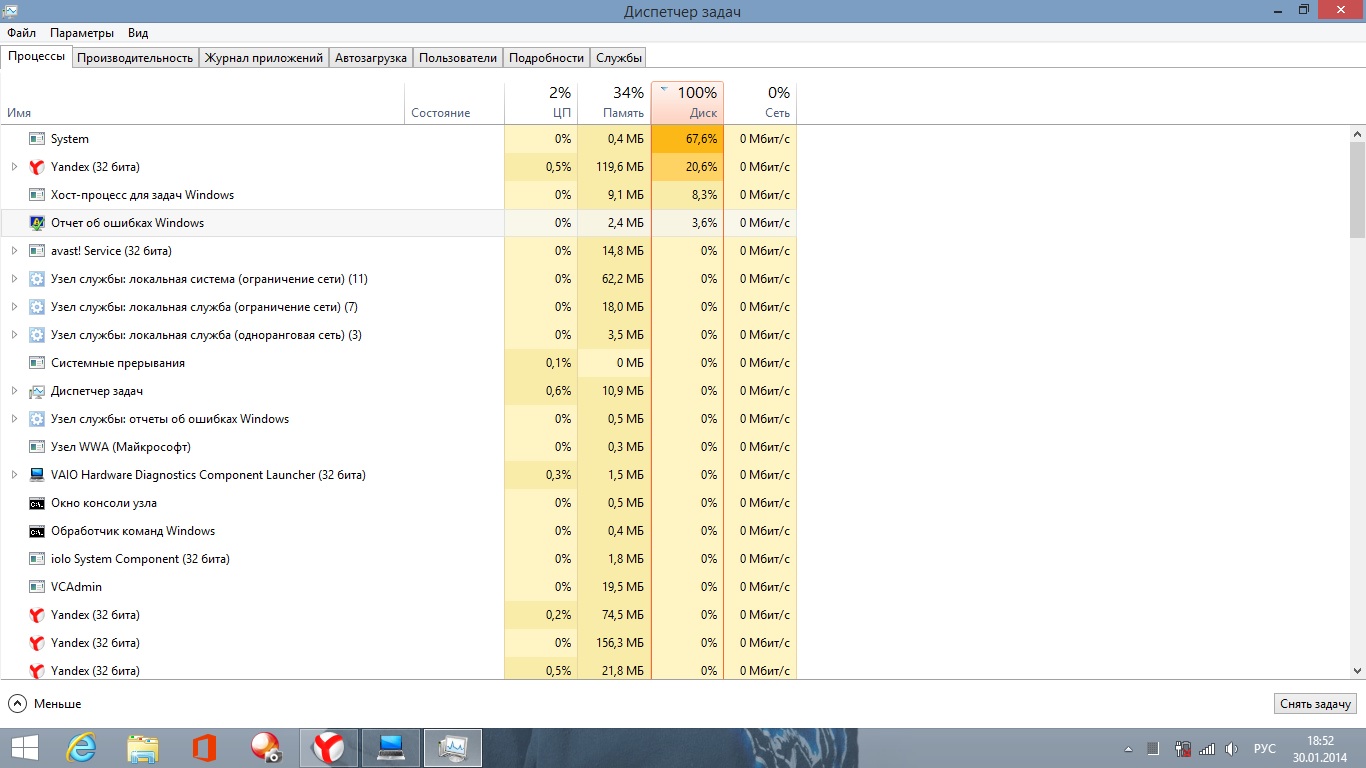Screen dimensions: 1366x768
Task: Expand the avast! Service process group
Action: [x=14, y=251]
